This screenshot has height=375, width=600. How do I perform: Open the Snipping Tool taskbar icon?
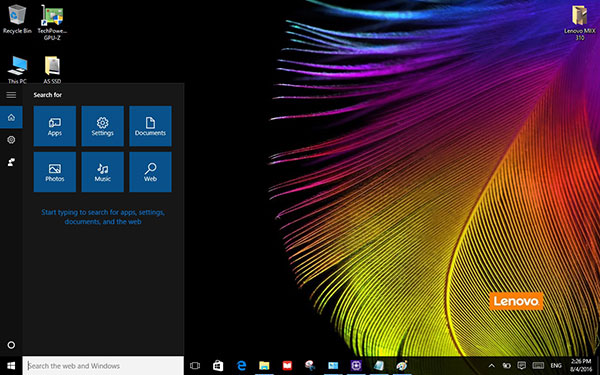coord(310,366)
